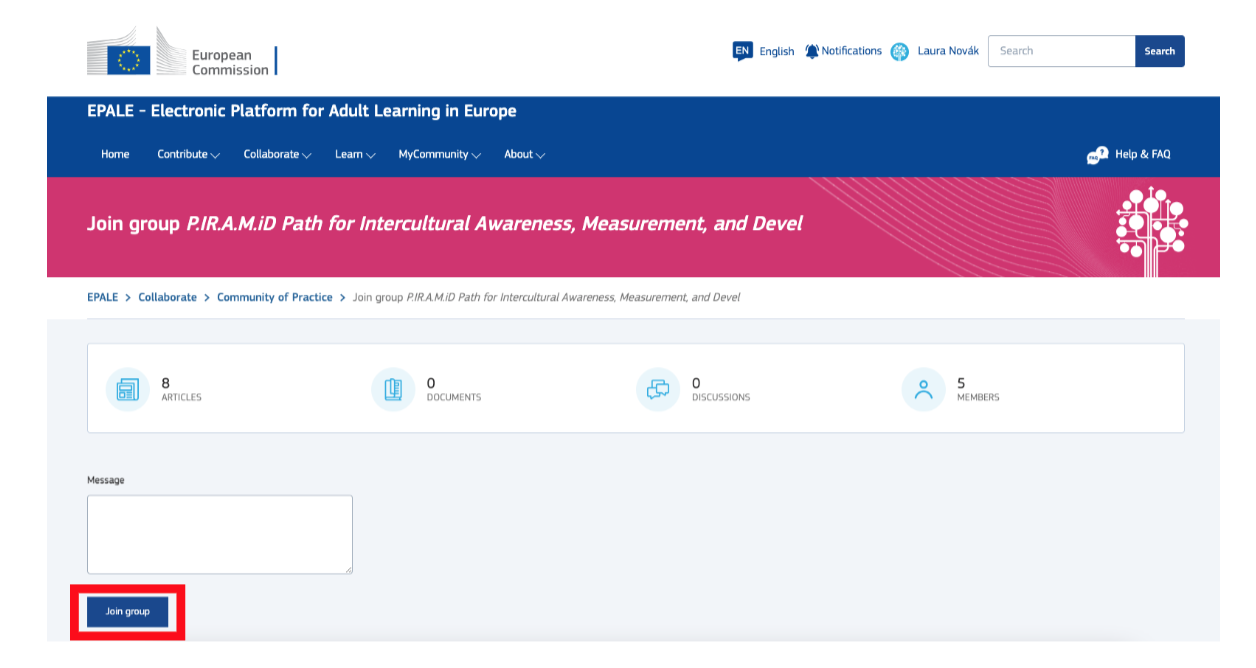This screenshot has height=668, width=1256.
Task: Click the Articles newspaper icon
Action: tap(128, 389)
